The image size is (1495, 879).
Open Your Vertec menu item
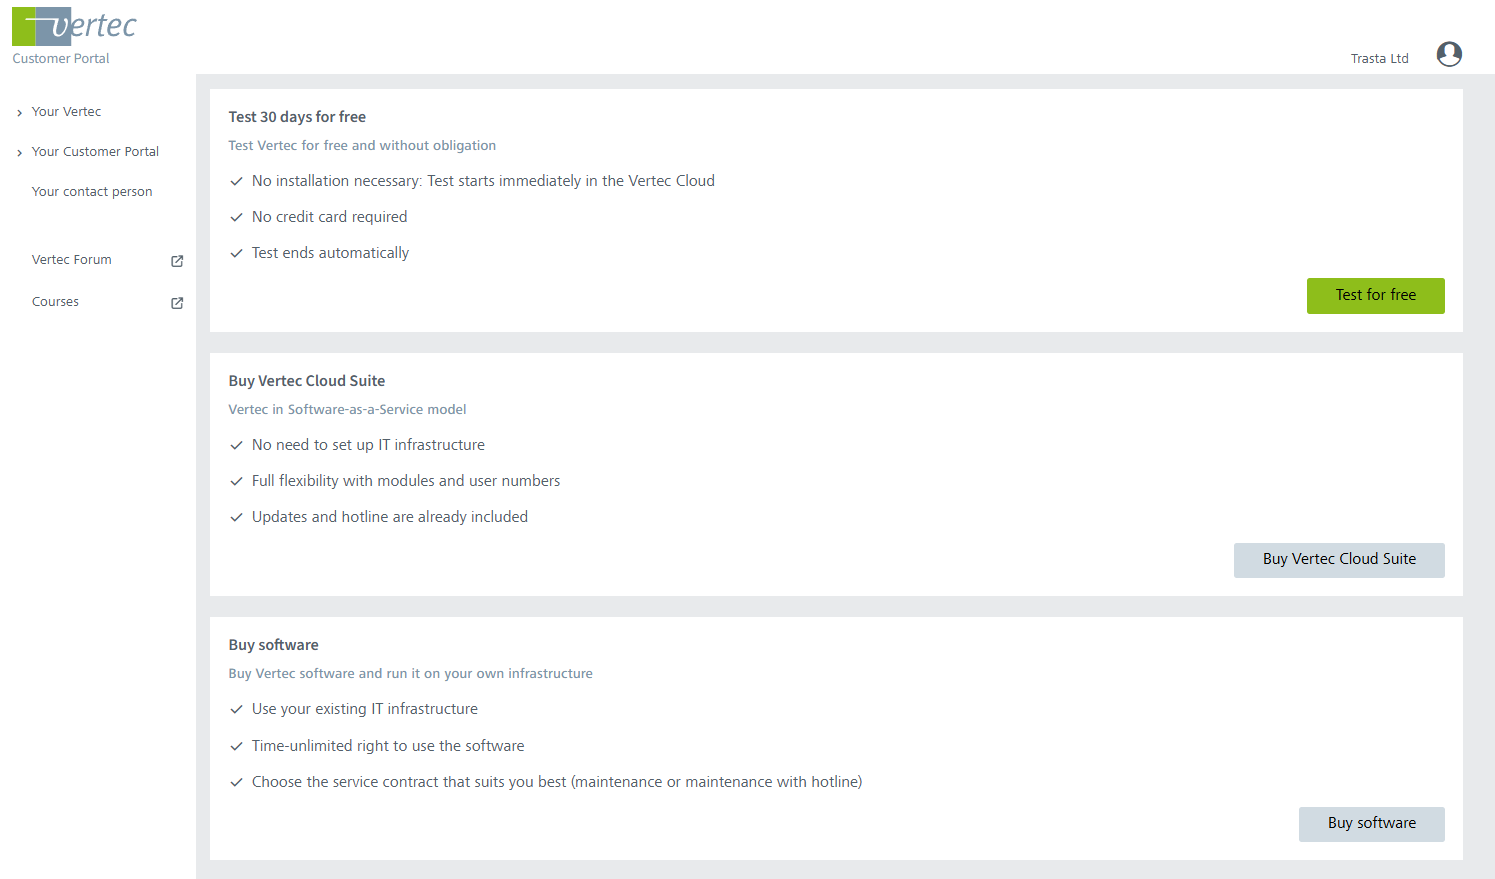[x=66, y=112]
